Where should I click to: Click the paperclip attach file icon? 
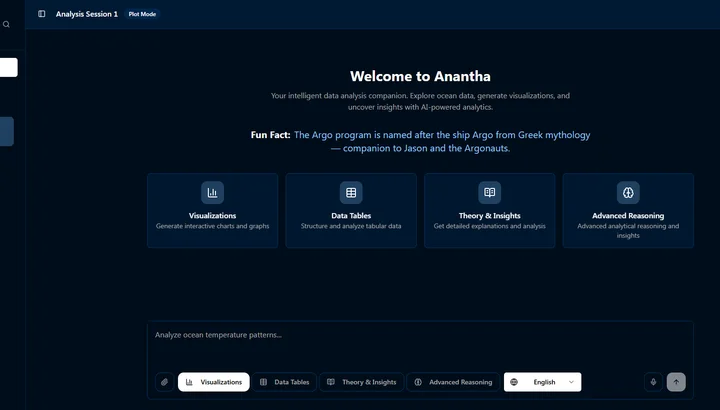[x=164, y=382]
